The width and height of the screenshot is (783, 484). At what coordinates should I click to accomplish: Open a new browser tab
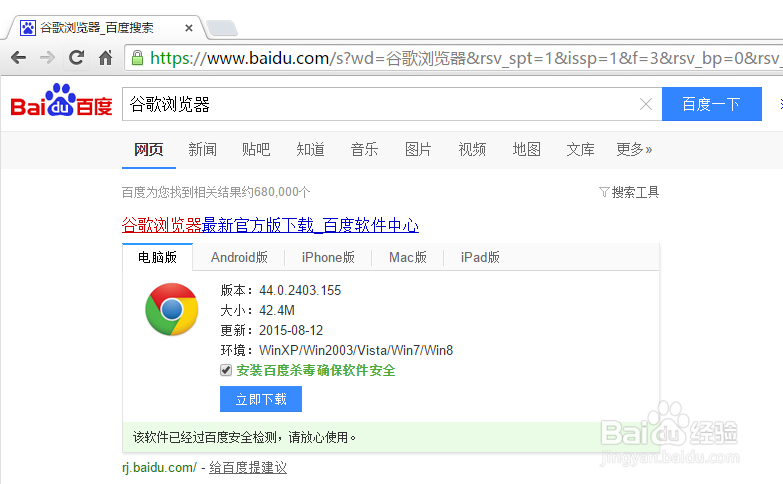tap(222, 28)
